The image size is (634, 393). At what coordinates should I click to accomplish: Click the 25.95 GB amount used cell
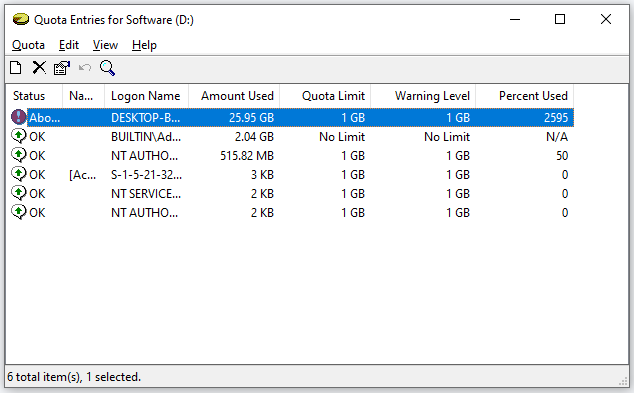tap(251, 118)
